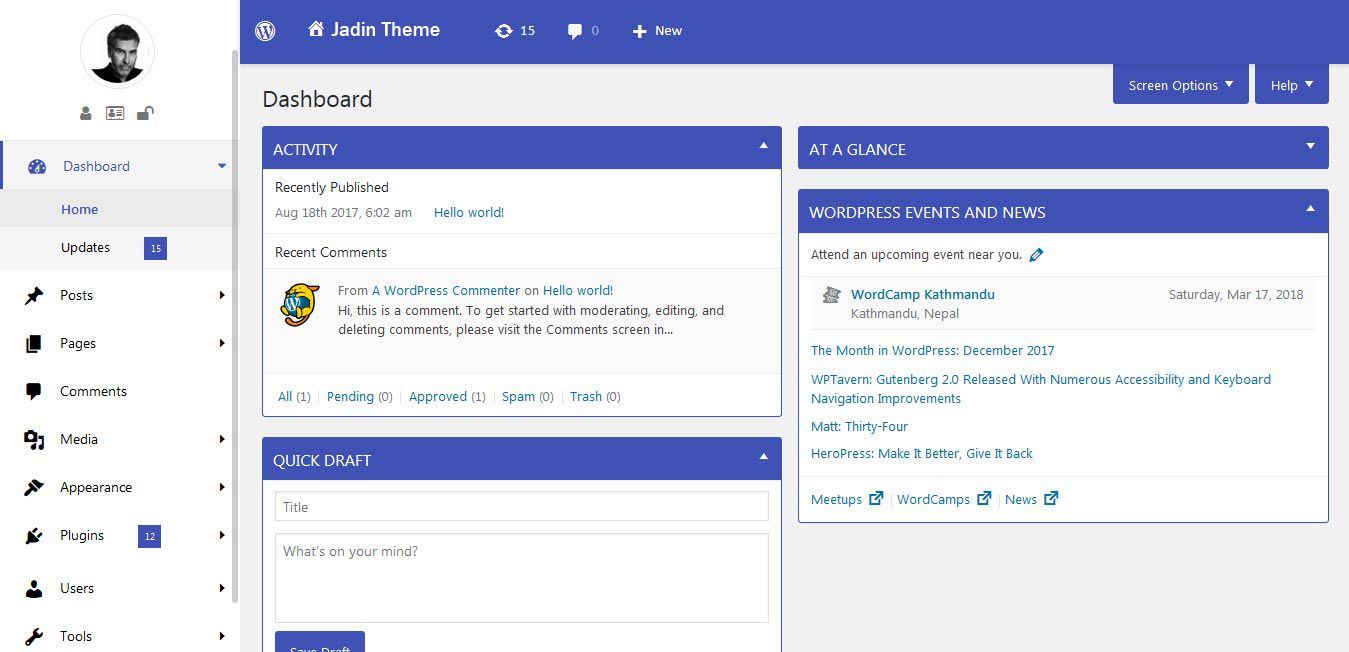Image resolution: width=1349 pixels, height=652 pixels.
Task: Open Updates in sidebar menu
Action: point(85,247)
